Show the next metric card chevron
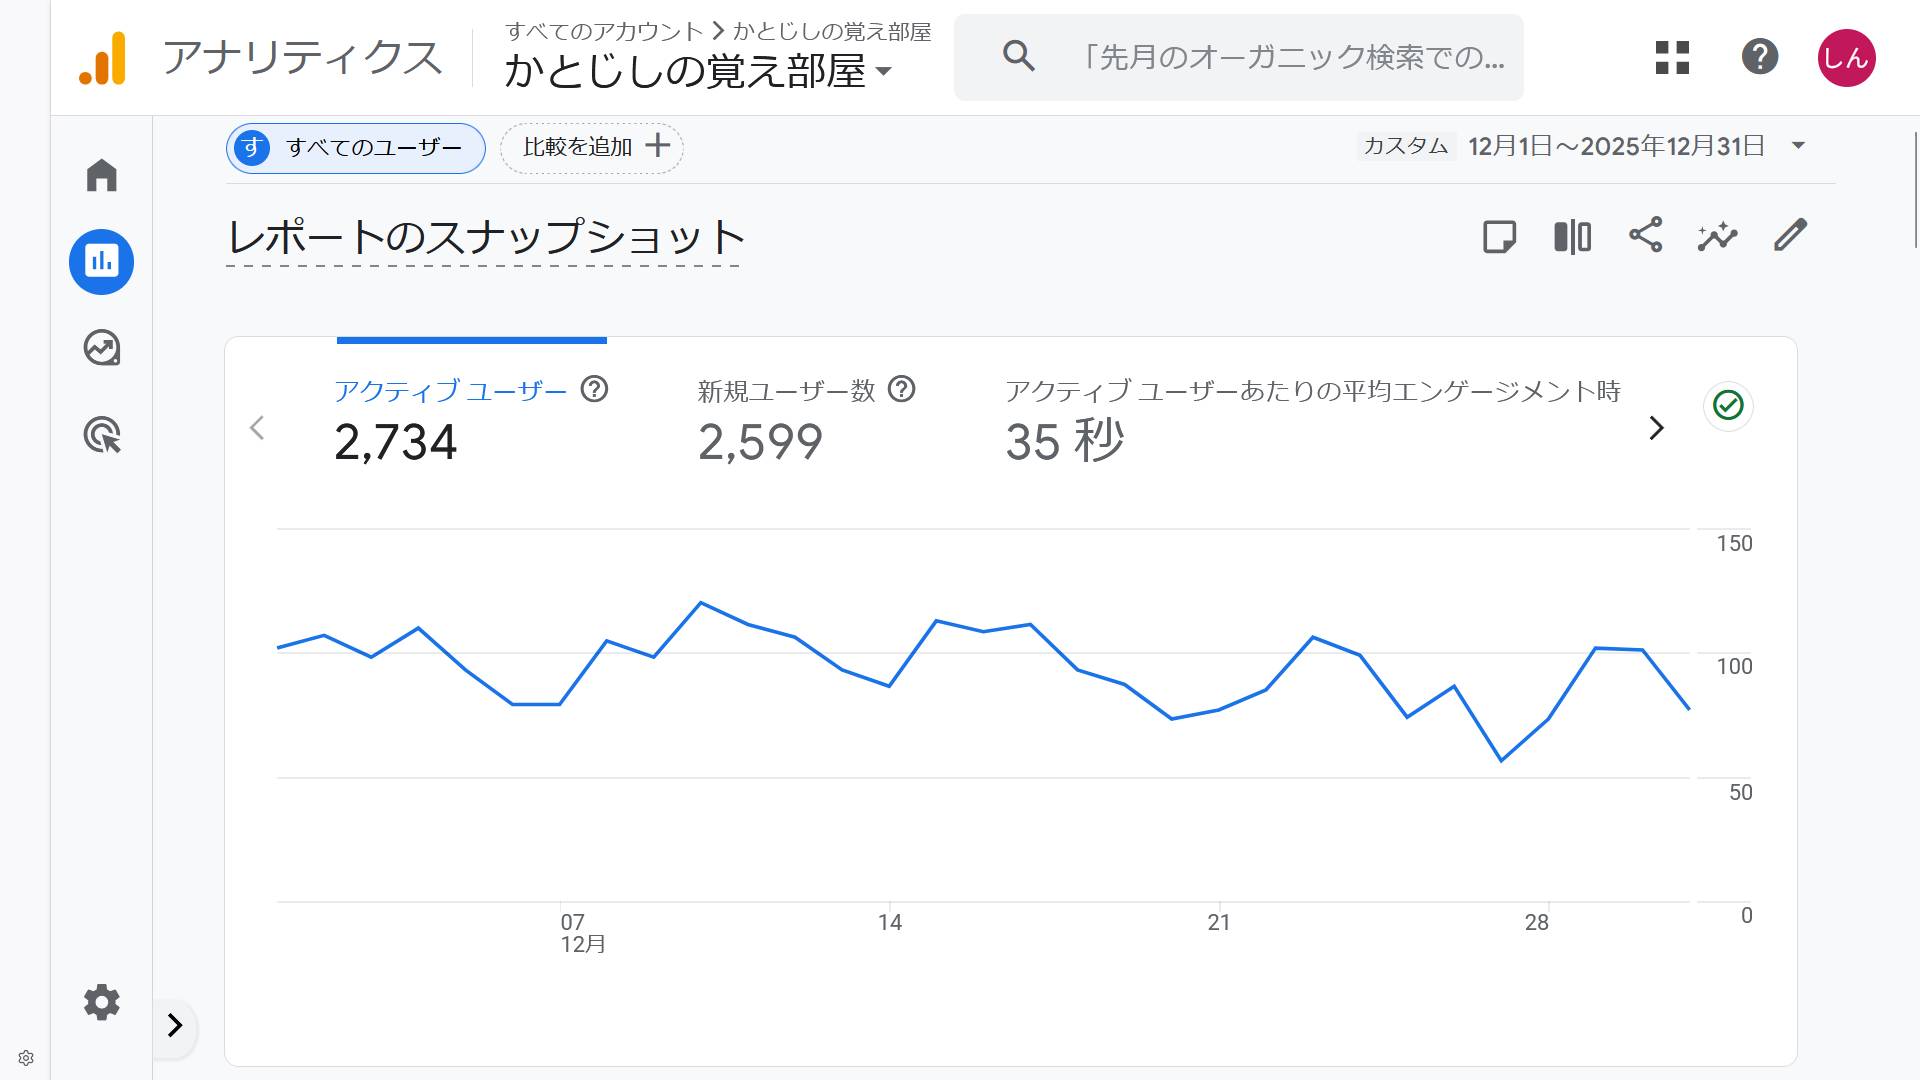1920x1080 pixels. pos(1657,428)
